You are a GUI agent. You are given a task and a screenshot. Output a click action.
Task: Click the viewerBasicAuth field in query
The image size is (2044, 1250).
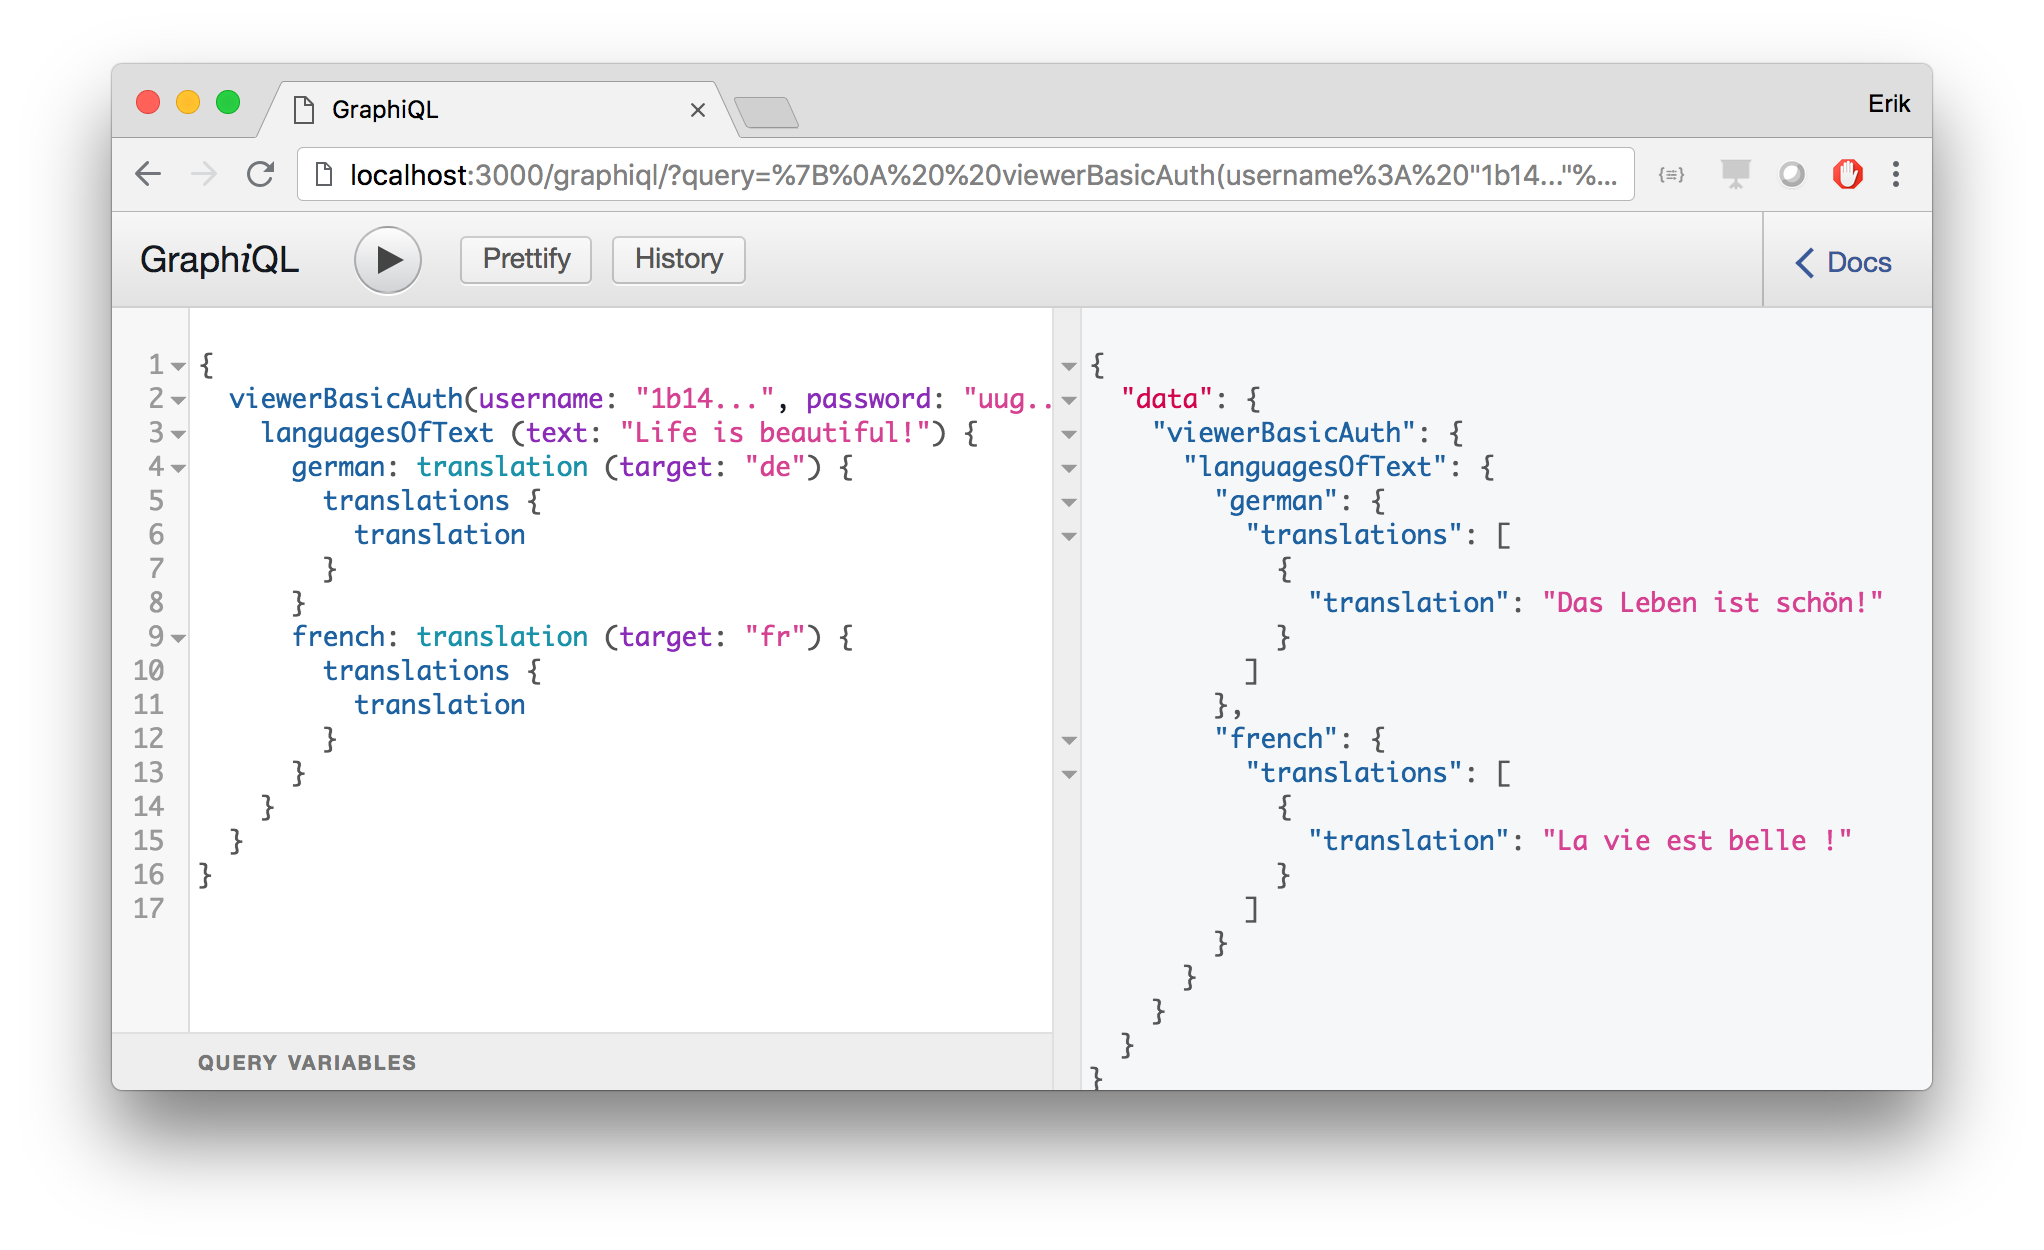point(346,399)
